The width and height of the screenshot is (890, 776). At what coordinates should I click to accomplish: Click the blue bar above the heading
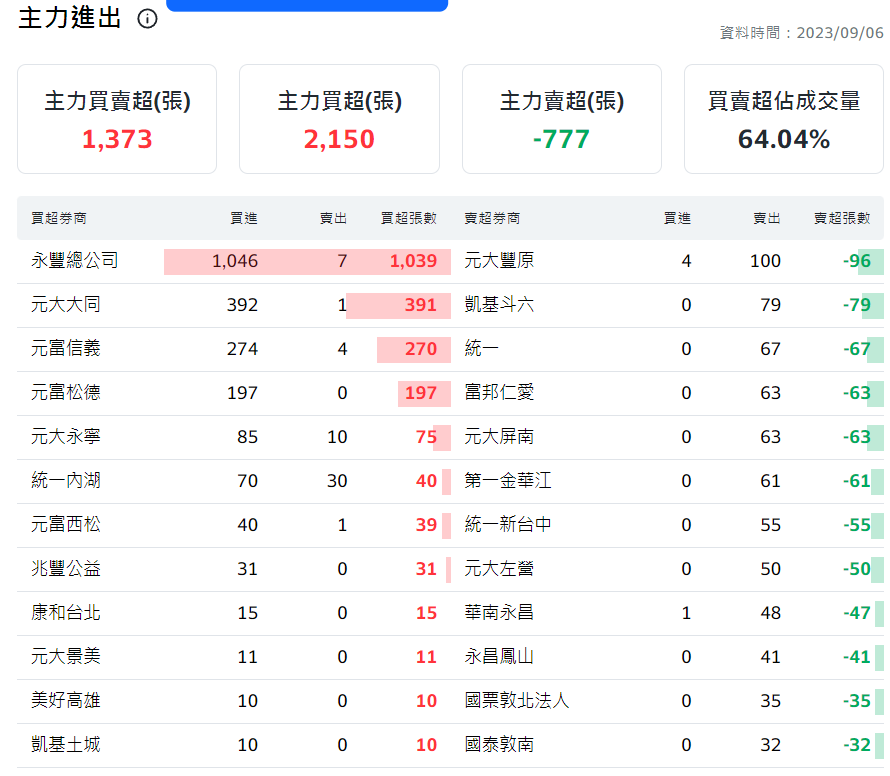306,5
